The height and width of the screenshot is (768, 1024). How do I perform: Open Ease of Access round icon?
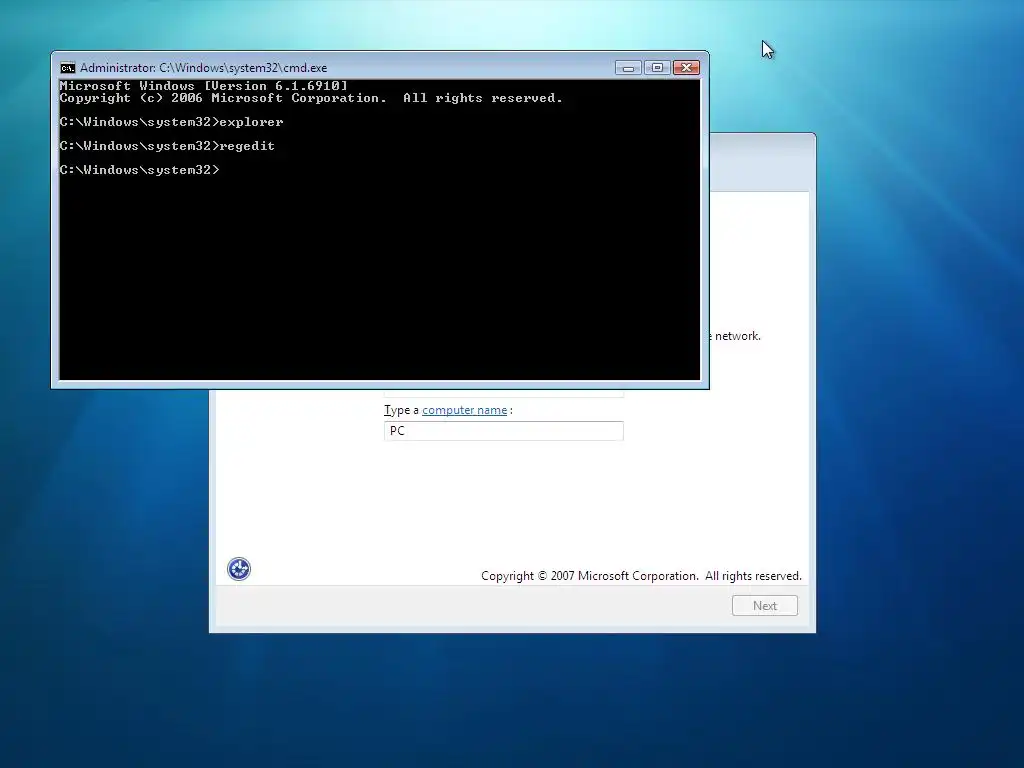coord(239,569)
